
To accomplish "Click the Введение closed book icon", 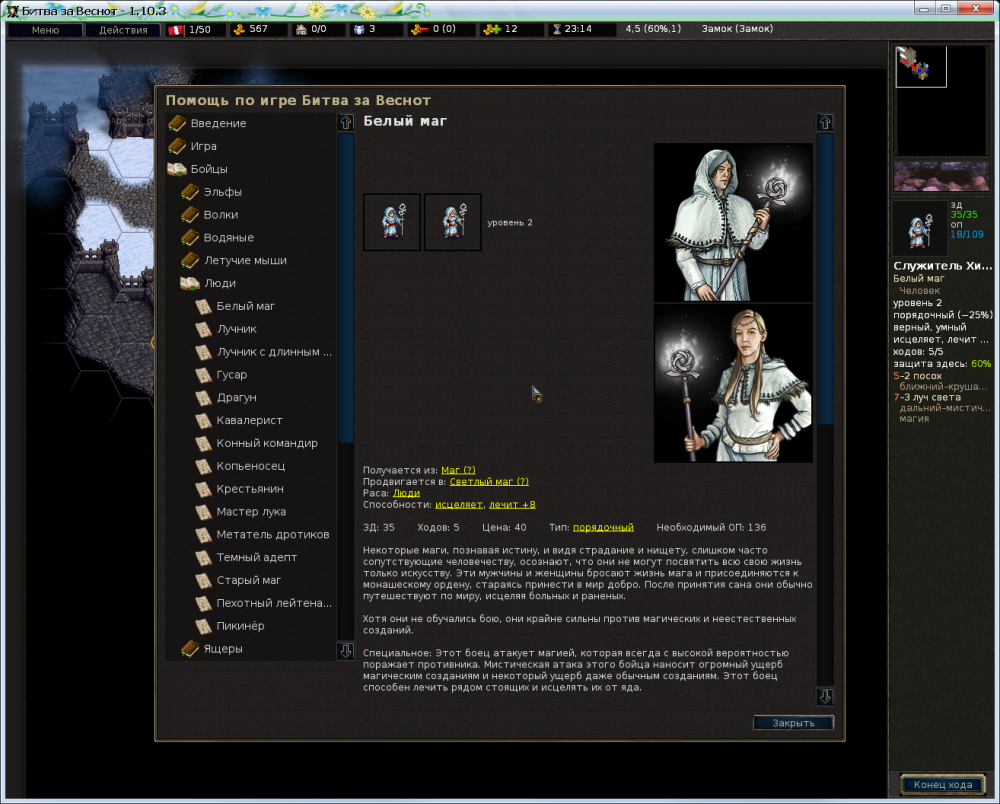I will (177, 123).
